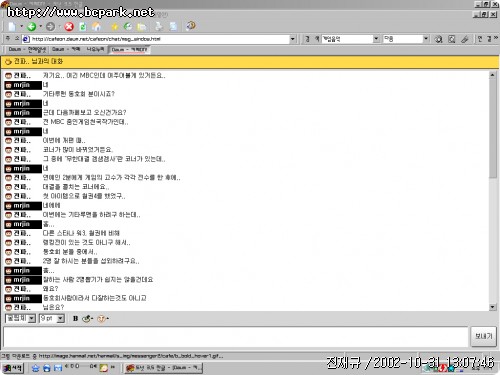Switch to the first Daum browser tab

point(27,50)
